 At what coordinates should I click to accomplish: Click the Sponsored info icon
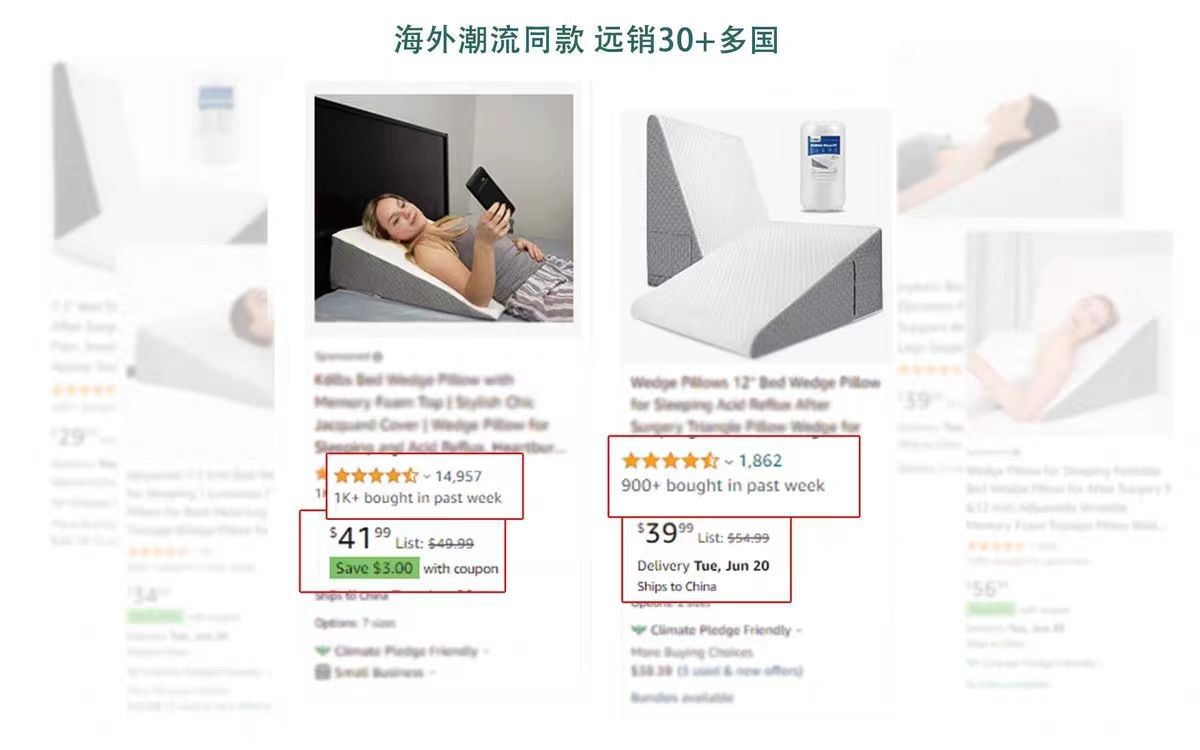(x=377, y=356)
